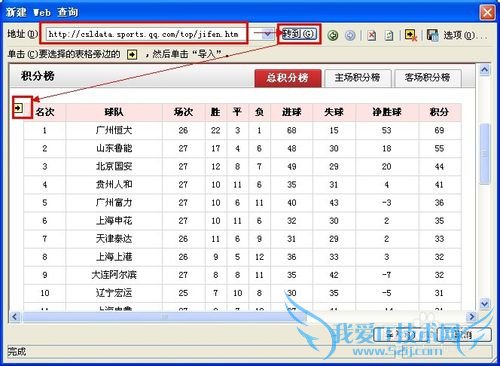Click the 转到 (Go) button
The height and width of the screenshot is (366, 500).
coord(299,34)
